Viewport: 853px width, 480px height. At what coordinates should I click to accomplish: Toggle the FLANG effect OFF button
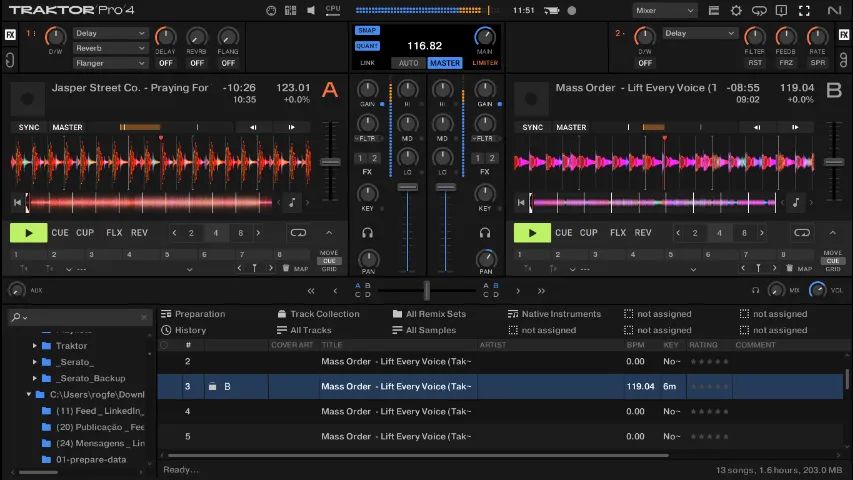(228, 63)
